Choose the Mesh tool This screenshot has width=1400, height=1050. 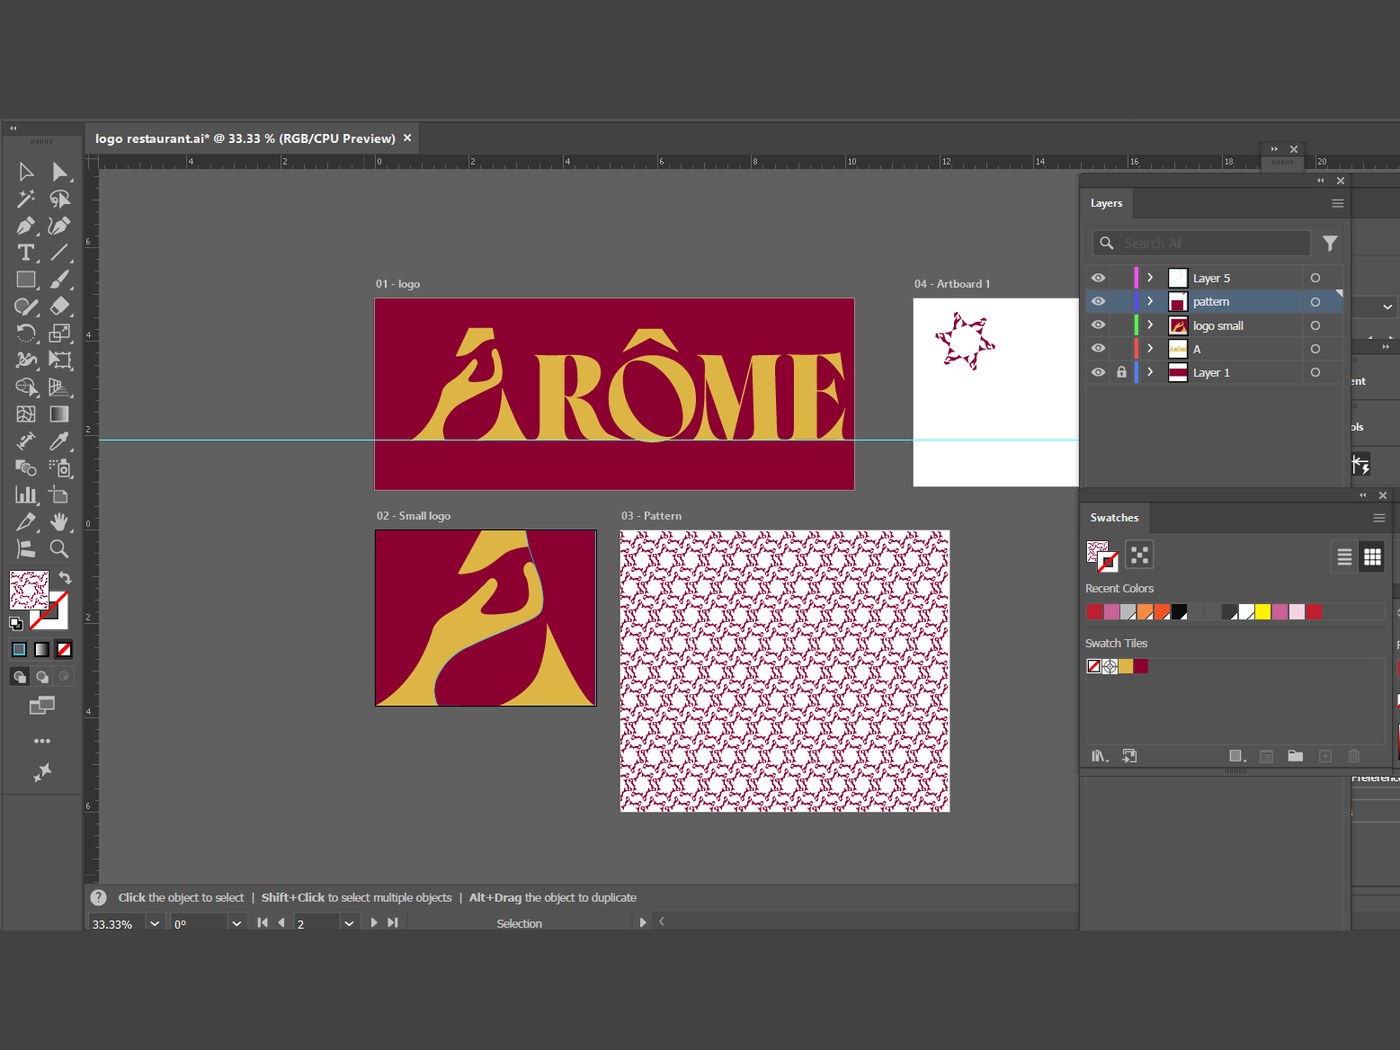click(x=26, y=414)
